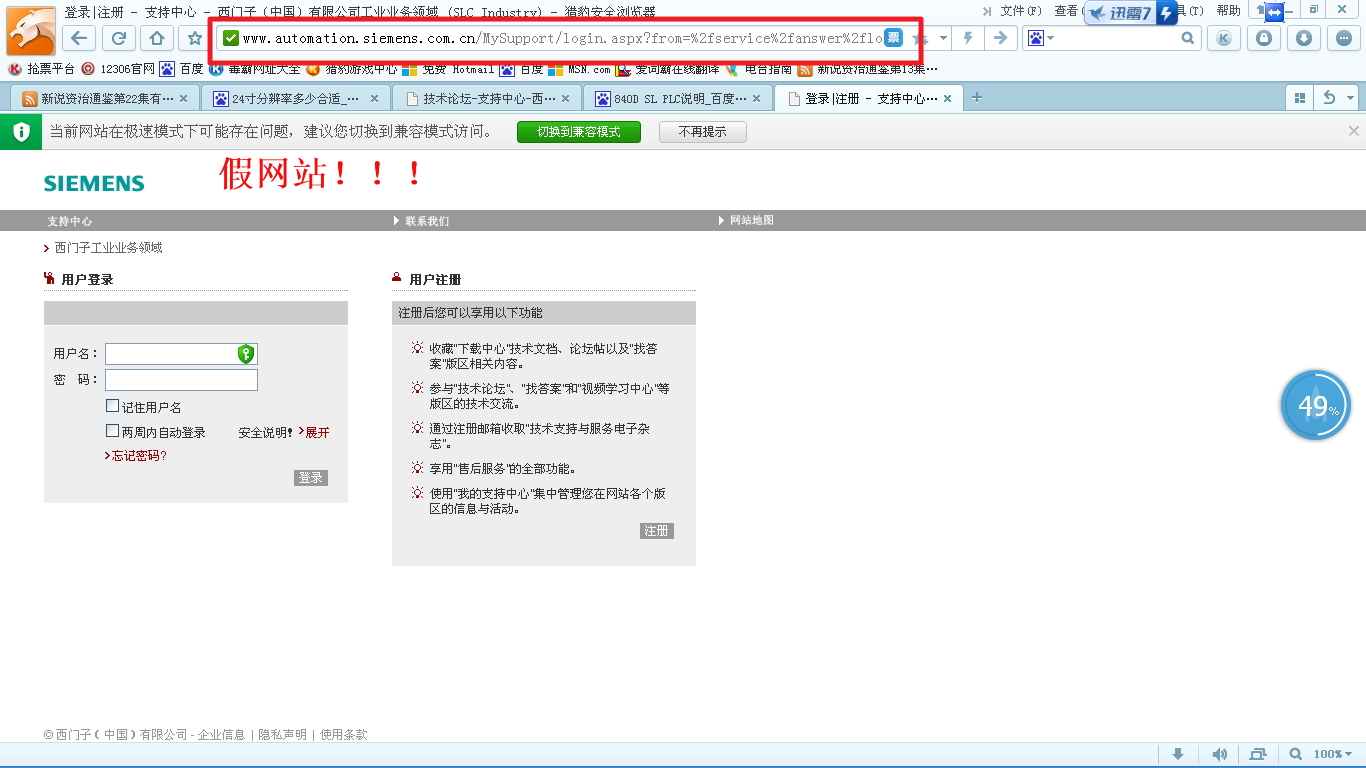Click the magnifier icon in the search box
This screenshot has width=1366, height=768.
(1188, 38)
